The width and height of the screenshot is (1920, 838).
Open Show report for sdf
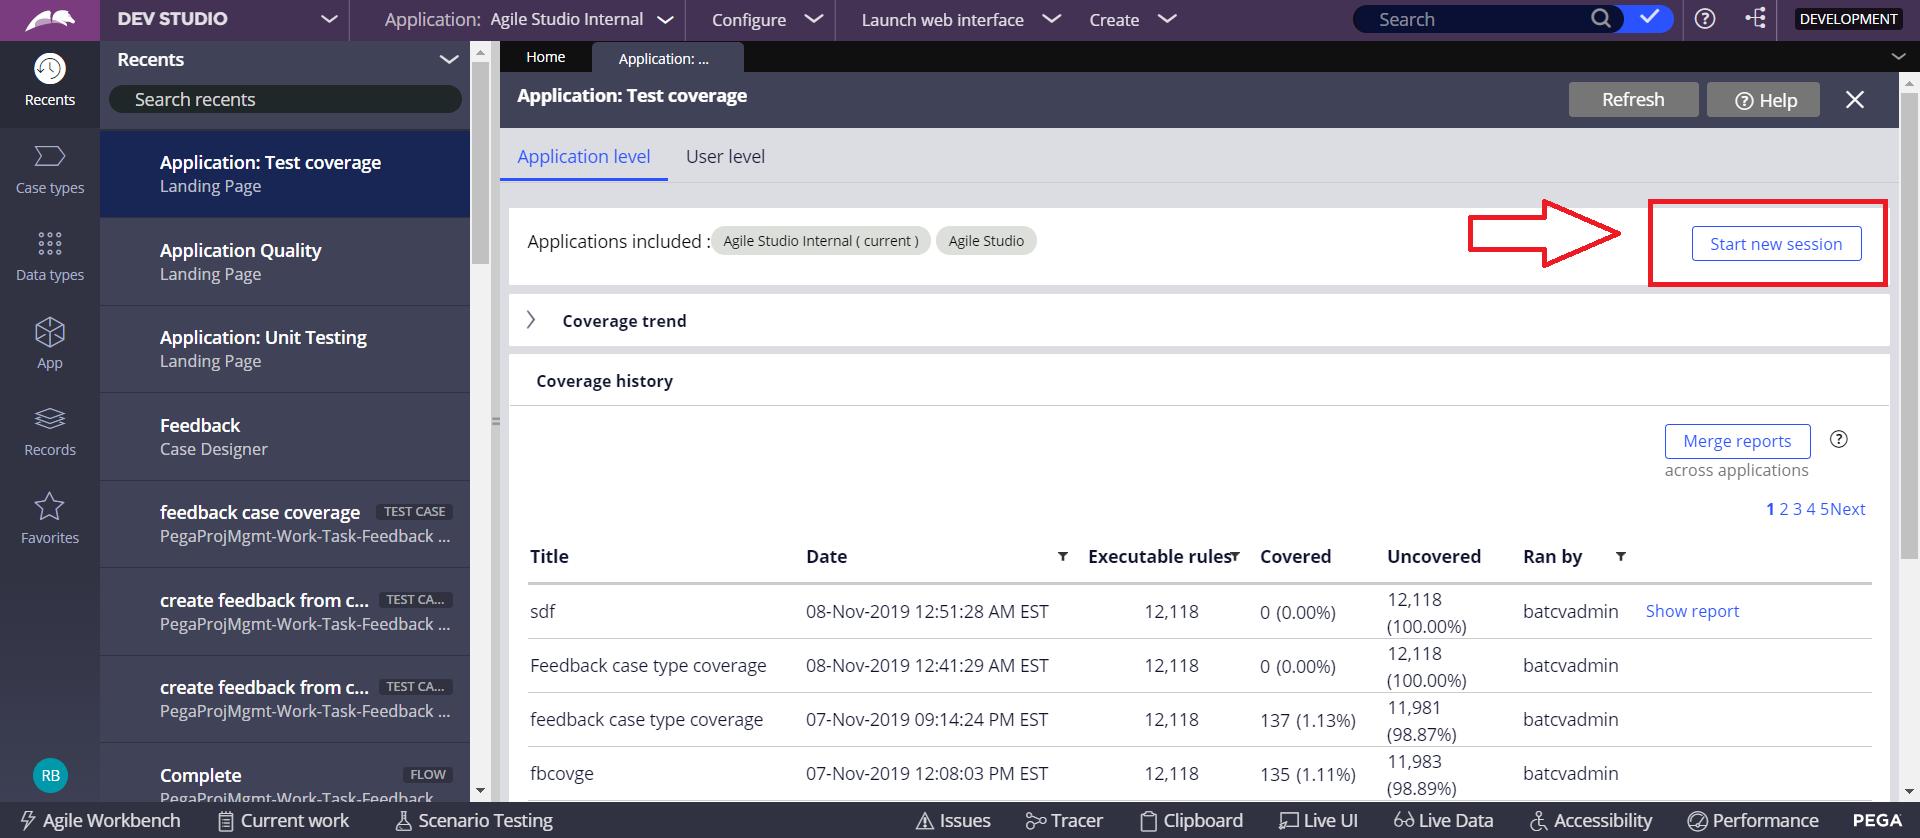(1692, 610)
